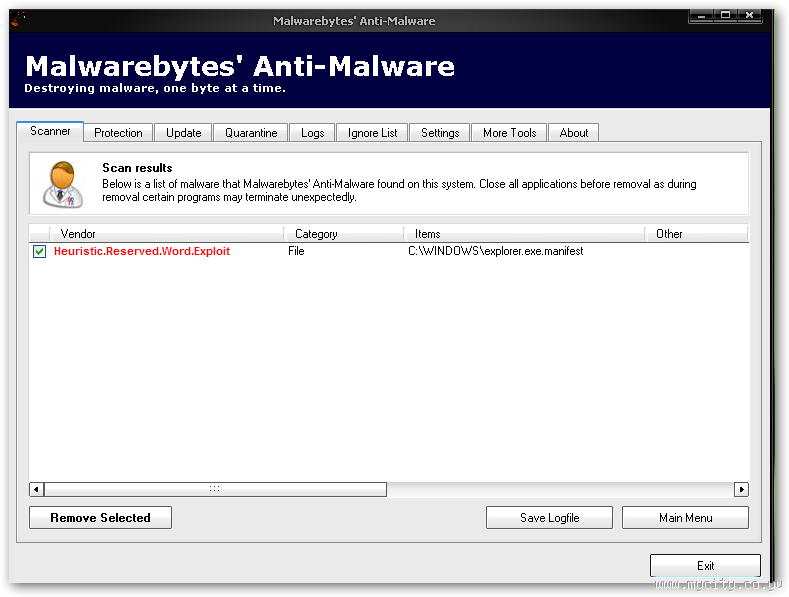This screenshot has width=789, height=597.
Task: Click the File category cell
Action: (296, 251)
